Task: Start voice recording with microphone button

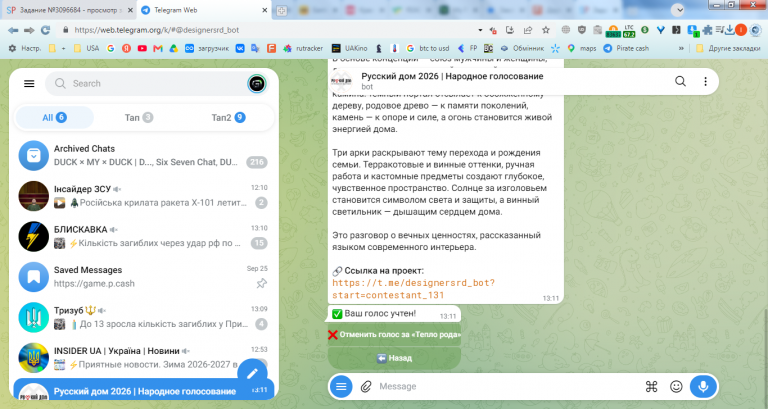Action: tap(703, 386)
